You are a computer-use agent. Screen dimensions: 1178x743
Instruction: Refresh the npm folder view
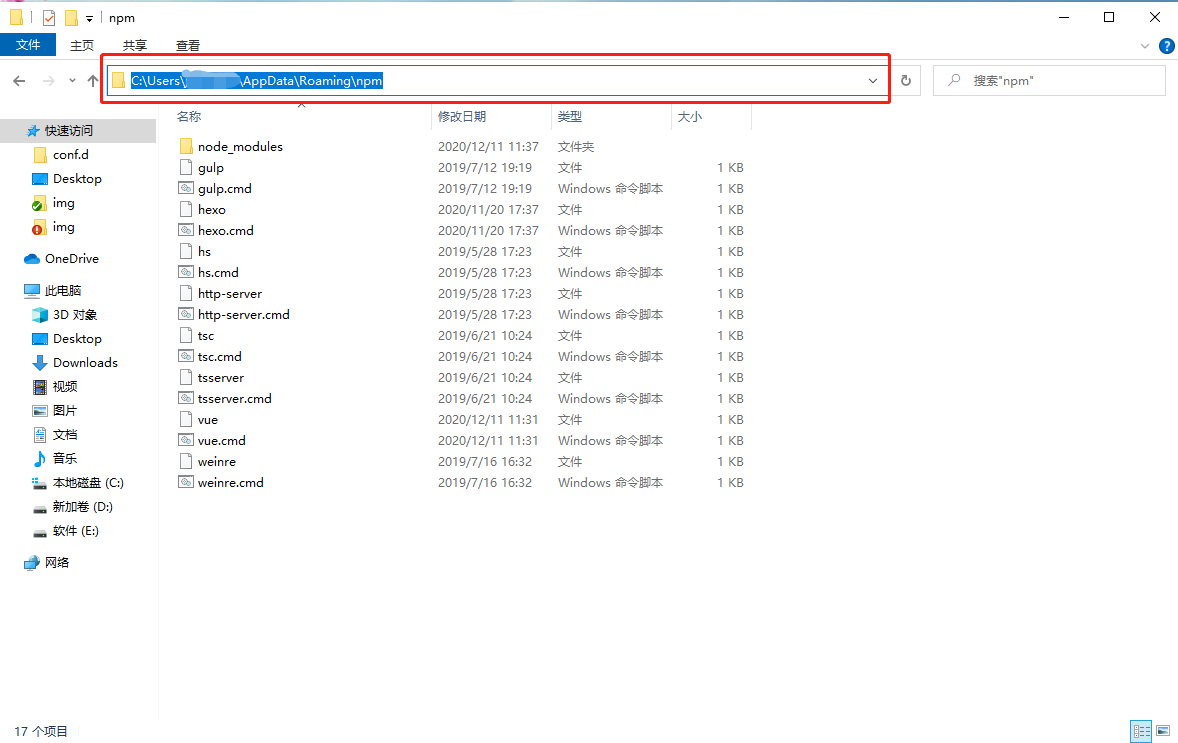905,80
